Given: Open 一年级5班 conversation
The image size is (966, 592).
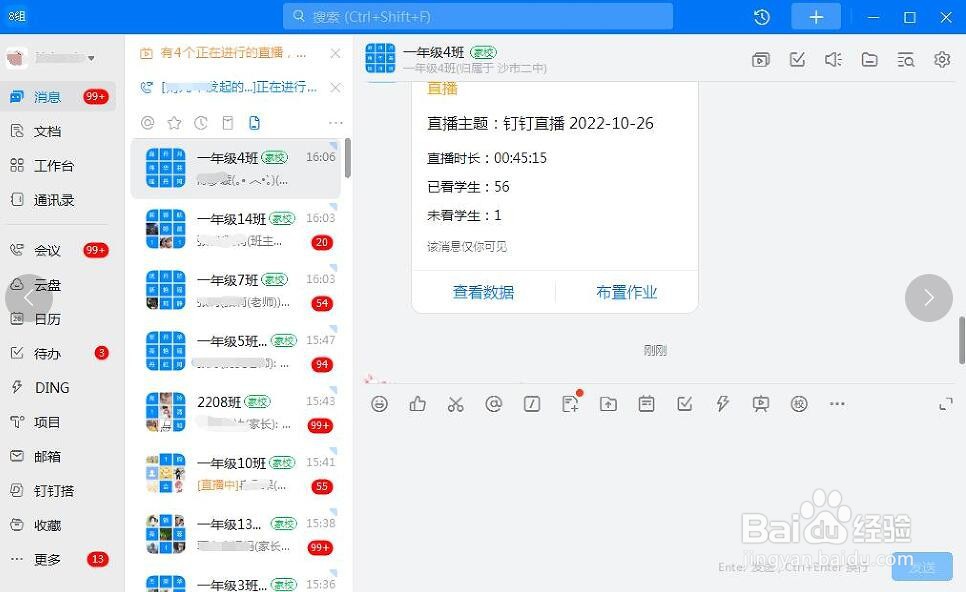Looking at the screenshot, I should [x=236, y=351].
